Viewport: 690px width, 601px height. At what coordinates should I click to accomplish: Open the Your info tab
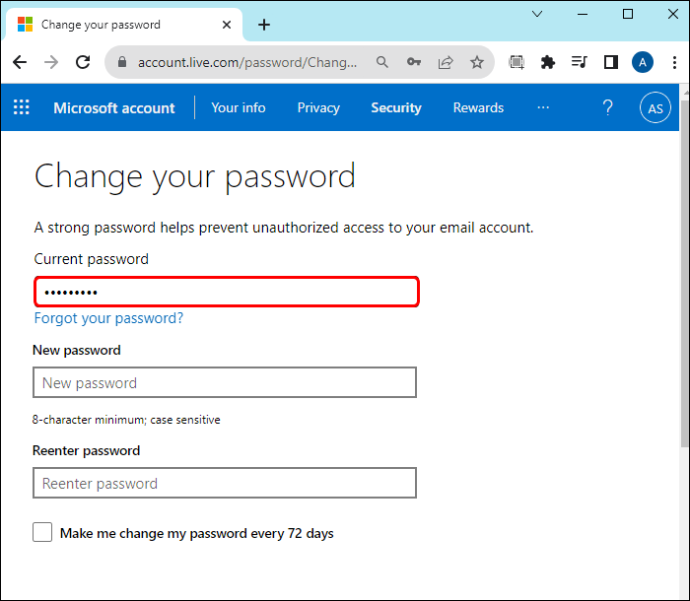[x=238, y=108]
